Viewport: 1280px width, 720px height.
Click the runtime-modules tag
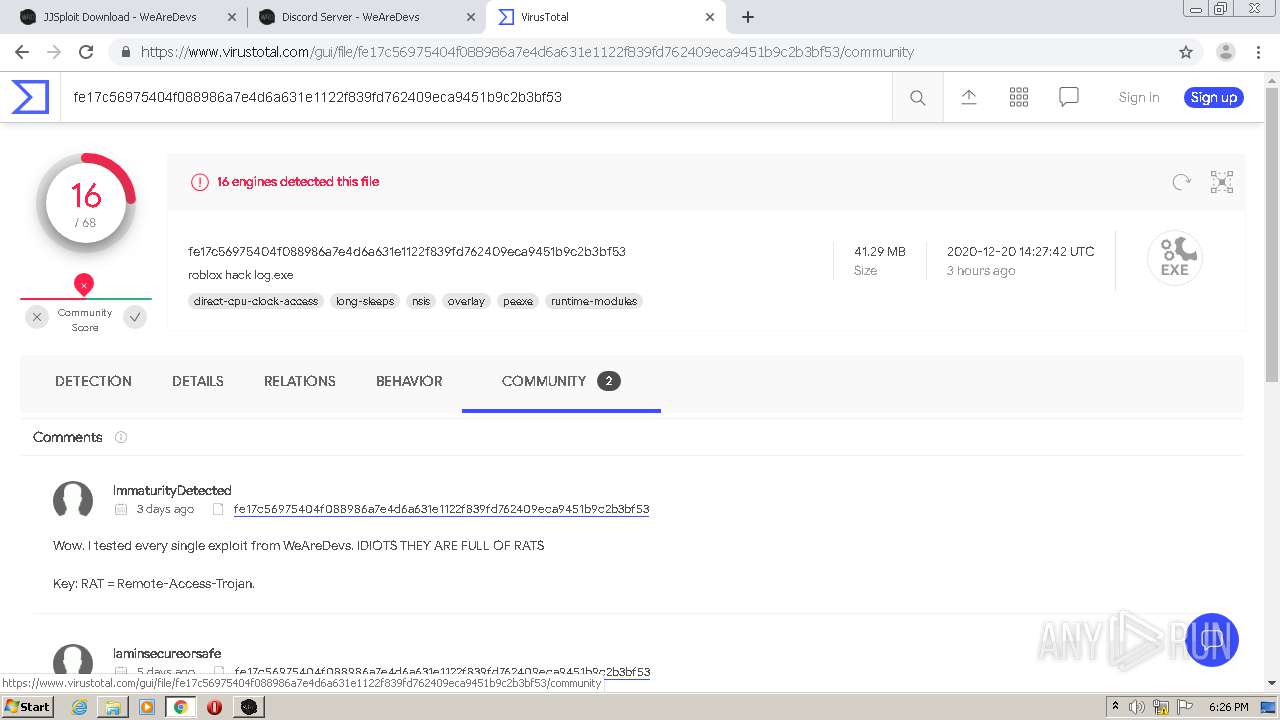pos(594,301)
